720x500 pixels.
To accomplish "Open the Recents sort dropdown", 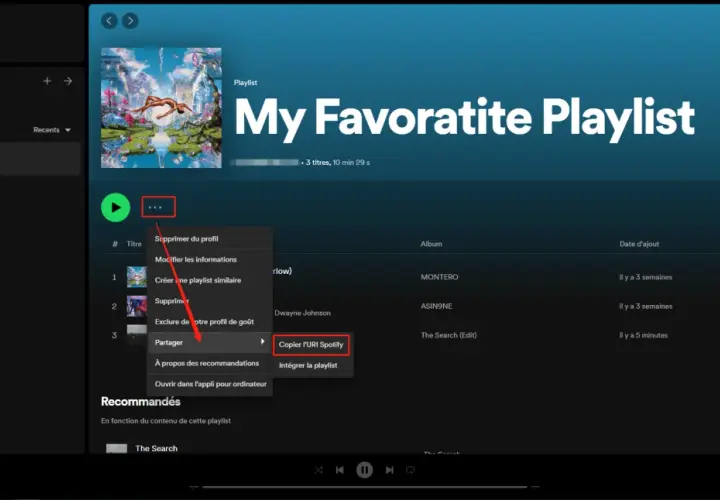I will (x=51, y=130).
